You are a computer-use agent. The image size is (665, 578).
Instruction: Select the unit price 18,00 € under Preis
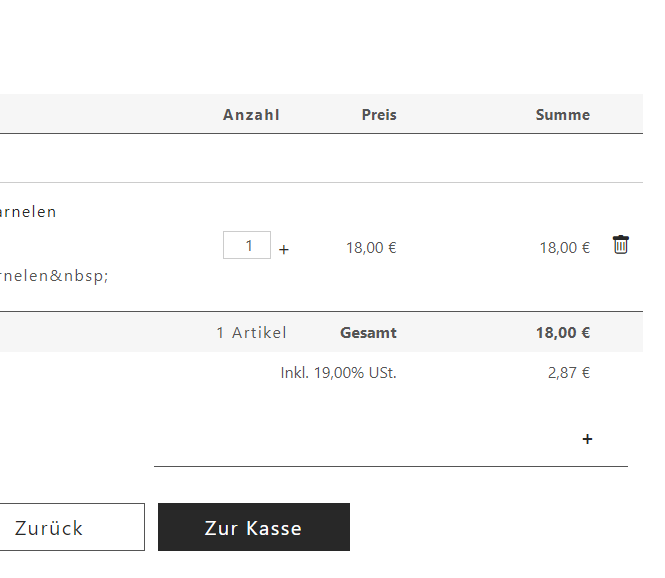[371, 248]
